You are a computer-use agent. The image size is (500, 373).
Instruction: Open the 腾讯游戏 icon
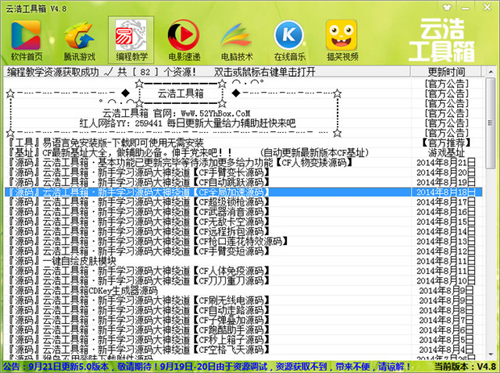[79, 40]
